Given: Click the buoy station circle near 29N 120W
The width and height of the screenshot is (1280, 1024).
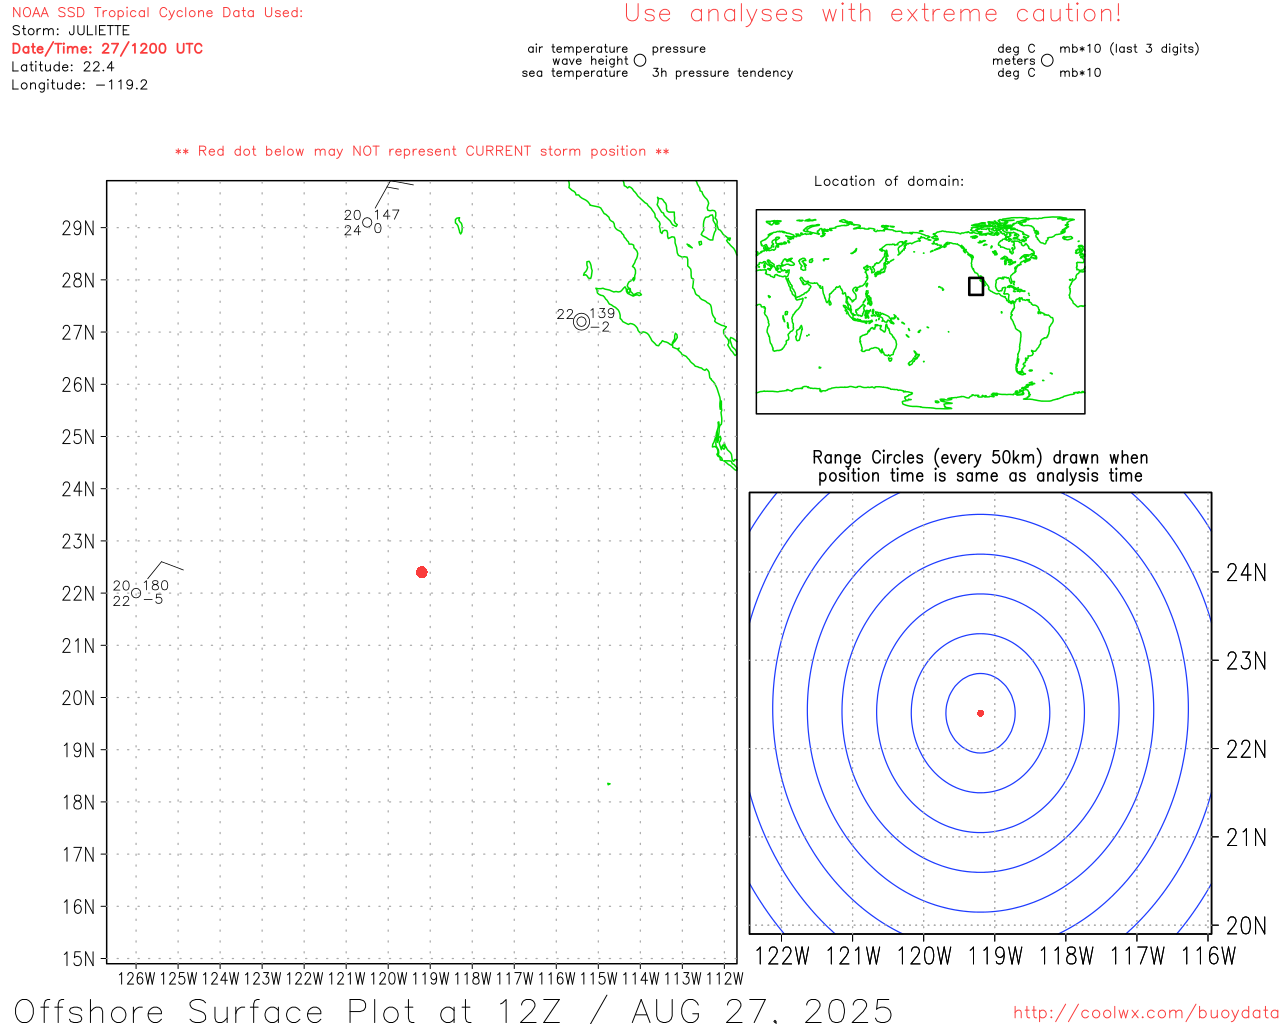Looking at the screenshot, I should (x=367, y=223).
